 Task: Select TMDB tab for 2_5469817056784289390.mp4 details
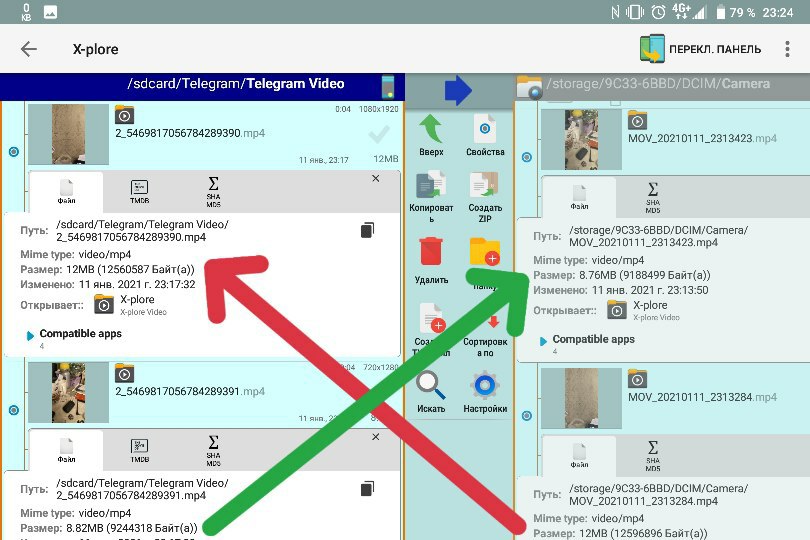click(x=139, y=192)
